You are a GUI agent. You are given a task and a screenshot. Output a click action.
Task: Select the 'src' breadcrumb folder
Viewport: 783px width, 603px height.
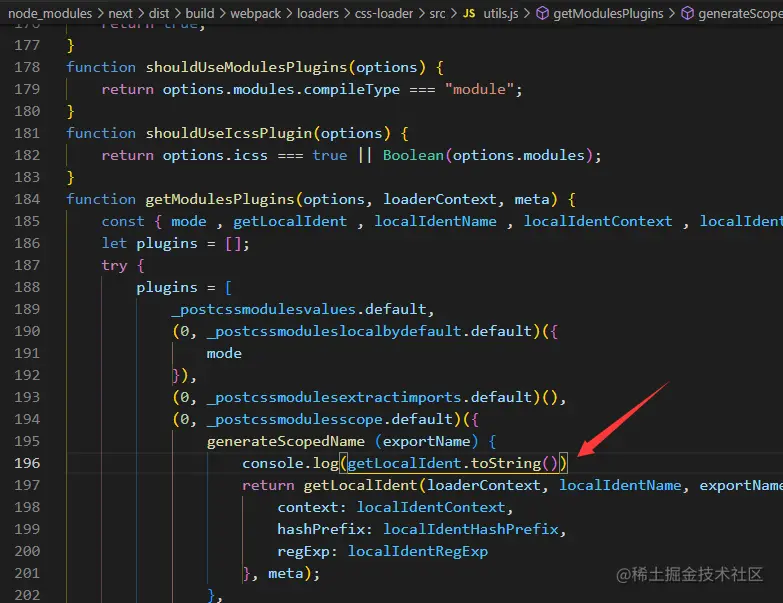click(437, 13)
